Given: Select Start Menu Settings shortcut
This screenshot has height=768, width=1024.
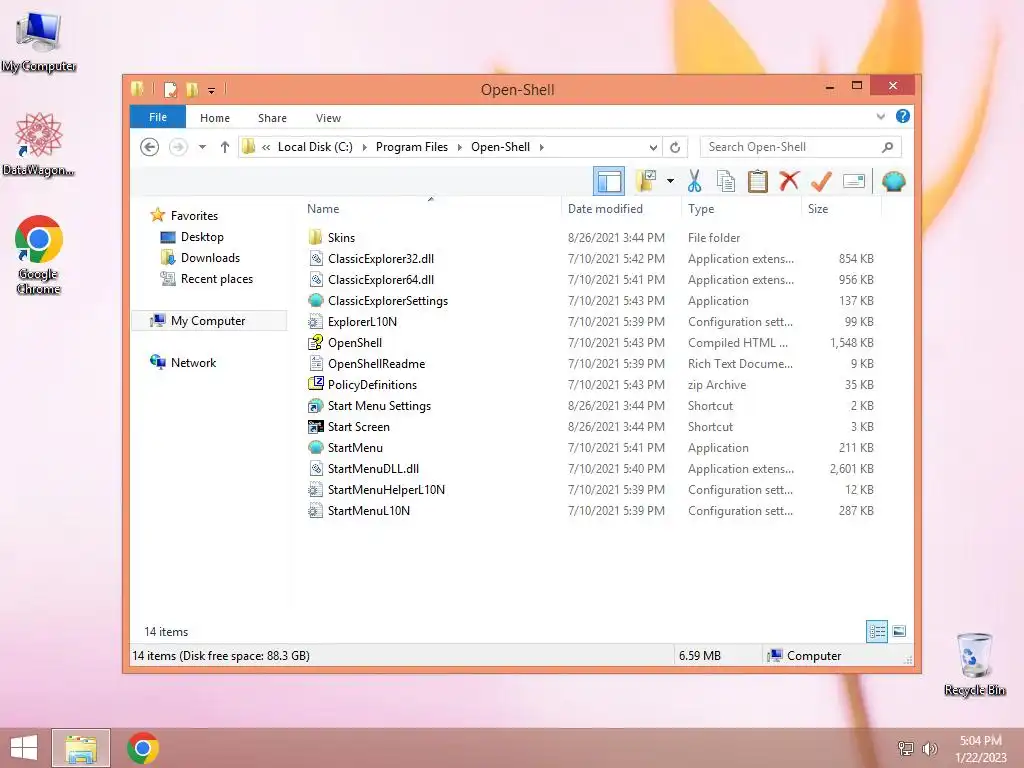Looking at the screenshot, I should [369, 406].
